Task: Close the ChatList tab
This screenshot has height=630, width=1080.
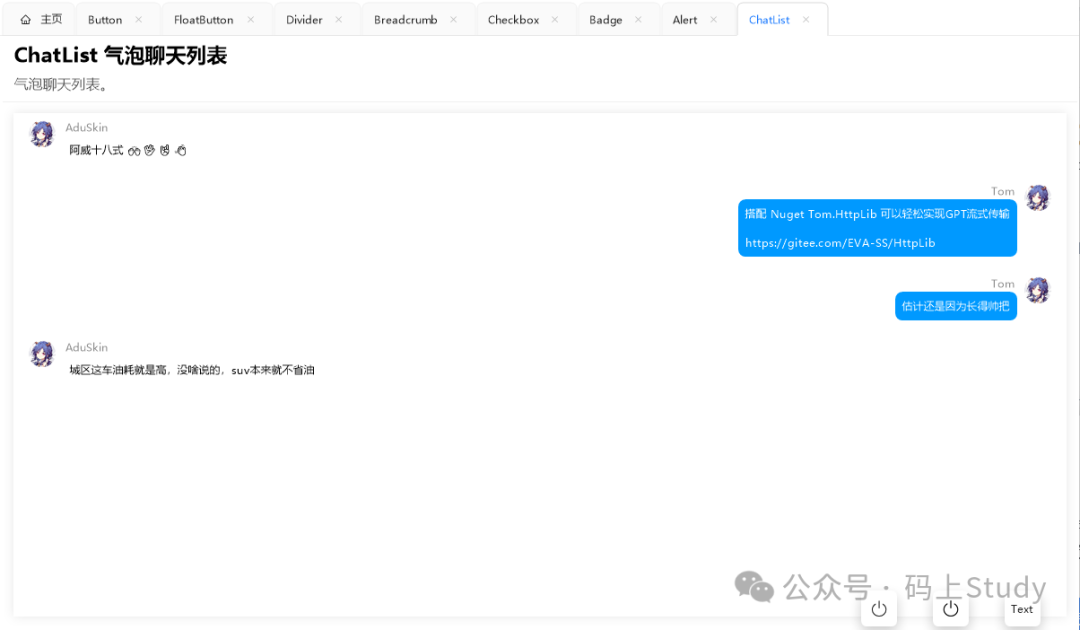Action: [x=806, y=20]
